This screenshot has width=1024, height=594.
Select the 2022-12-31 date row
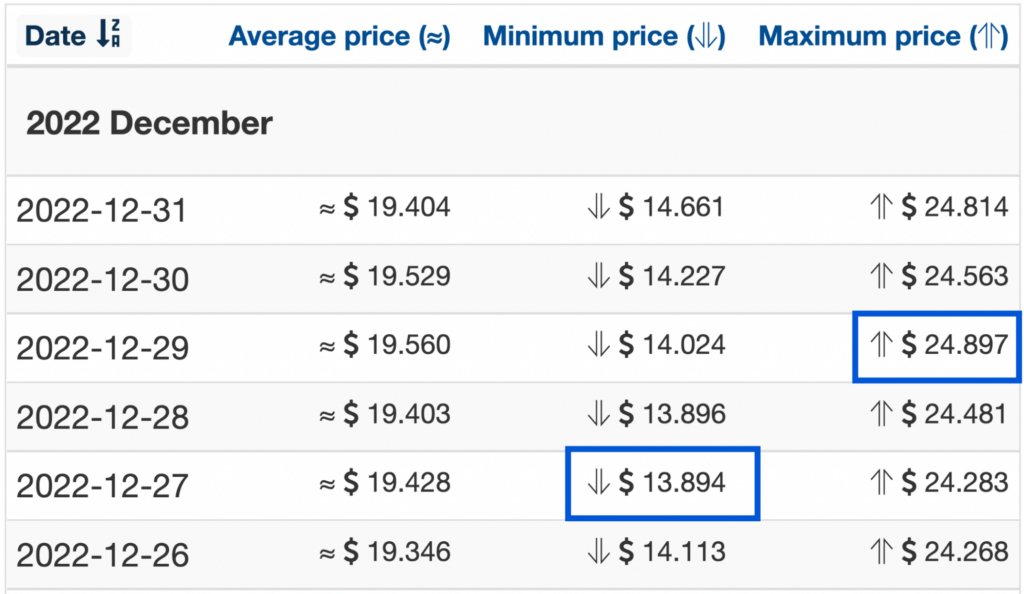tap(512, 210)
